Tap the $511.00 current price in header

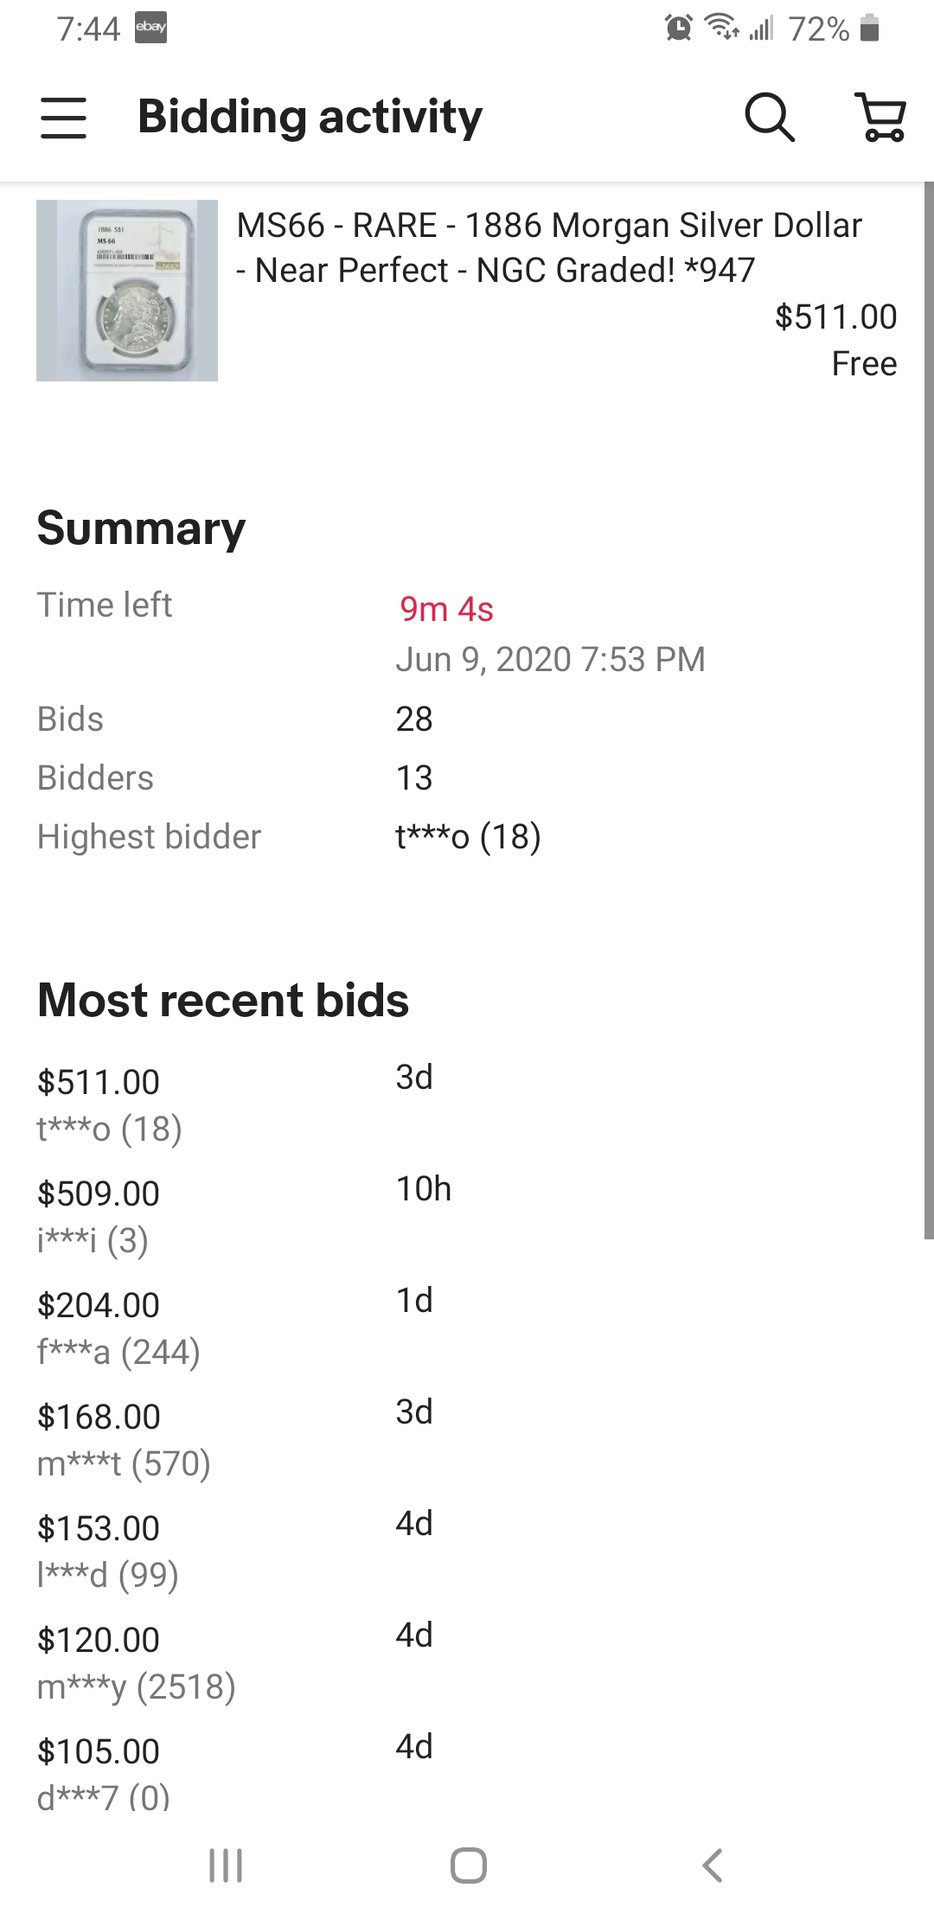click(835, 317)
